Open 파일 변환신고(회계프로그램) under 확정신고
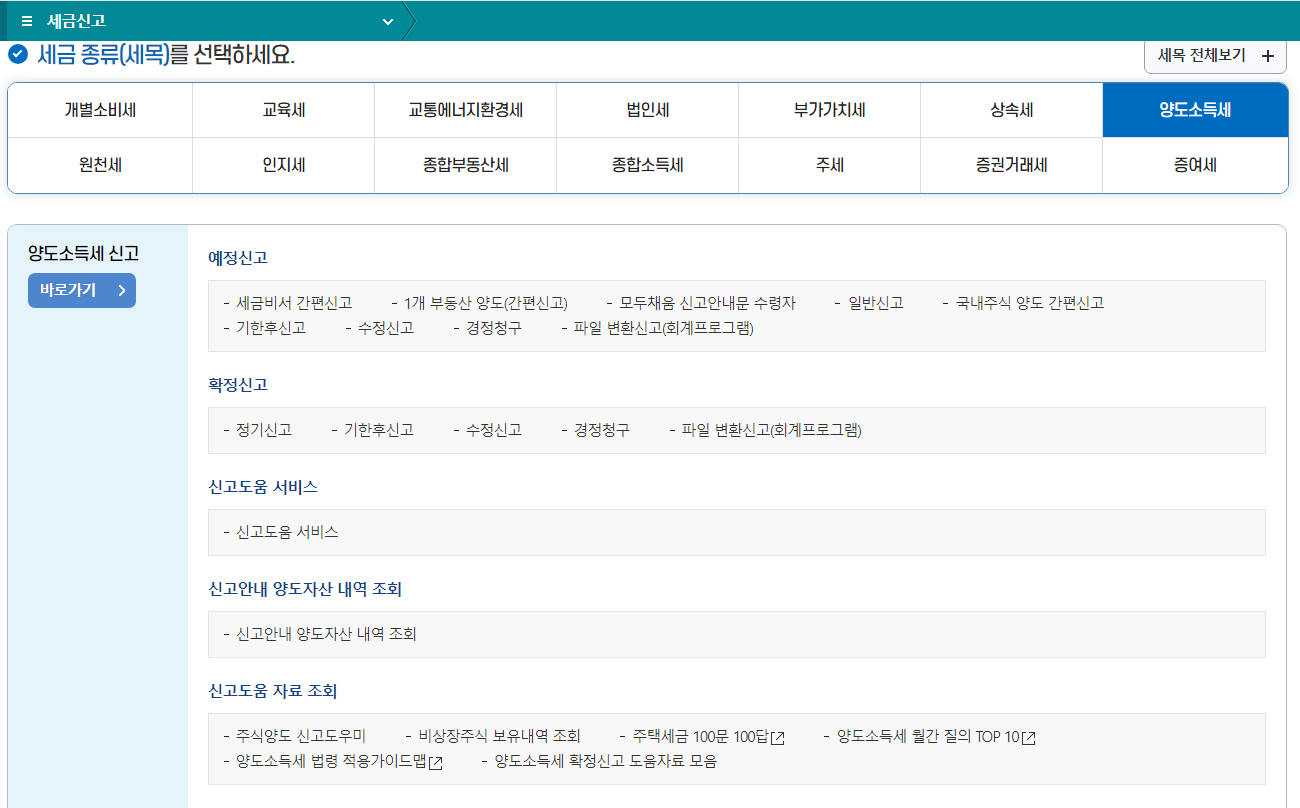The image size is (1300, 808). click(771, 430)
